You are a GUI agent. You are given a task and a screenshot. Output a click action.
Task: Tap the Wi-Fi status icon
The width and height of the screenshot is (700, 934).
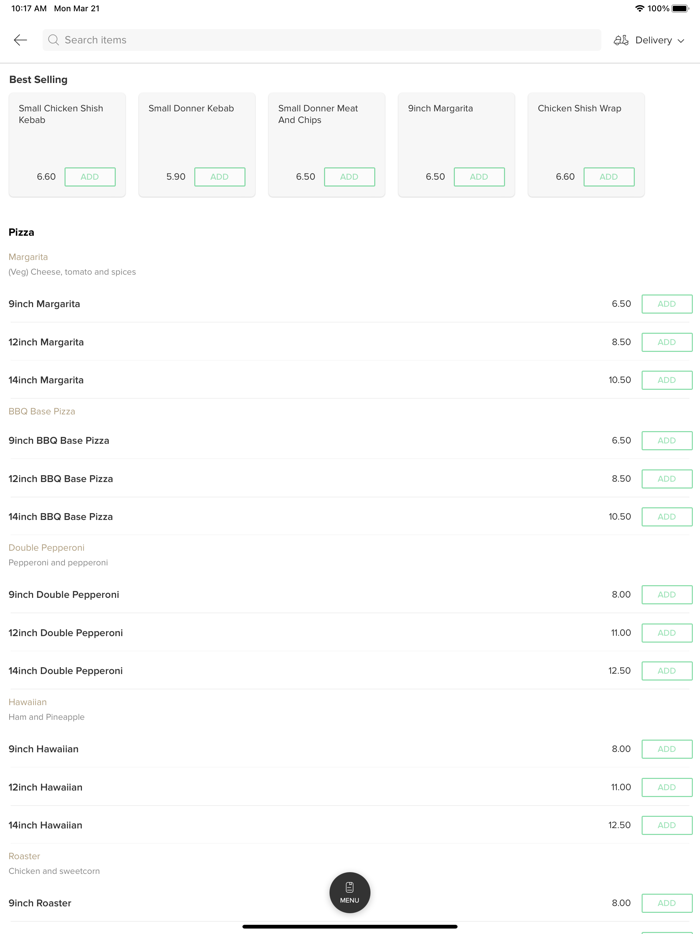click(639, 8)
